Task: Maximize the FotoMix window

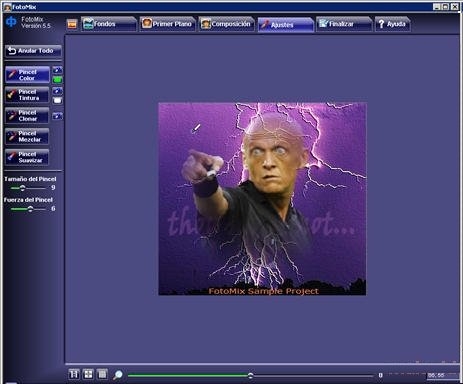Action: pos(446,7)
